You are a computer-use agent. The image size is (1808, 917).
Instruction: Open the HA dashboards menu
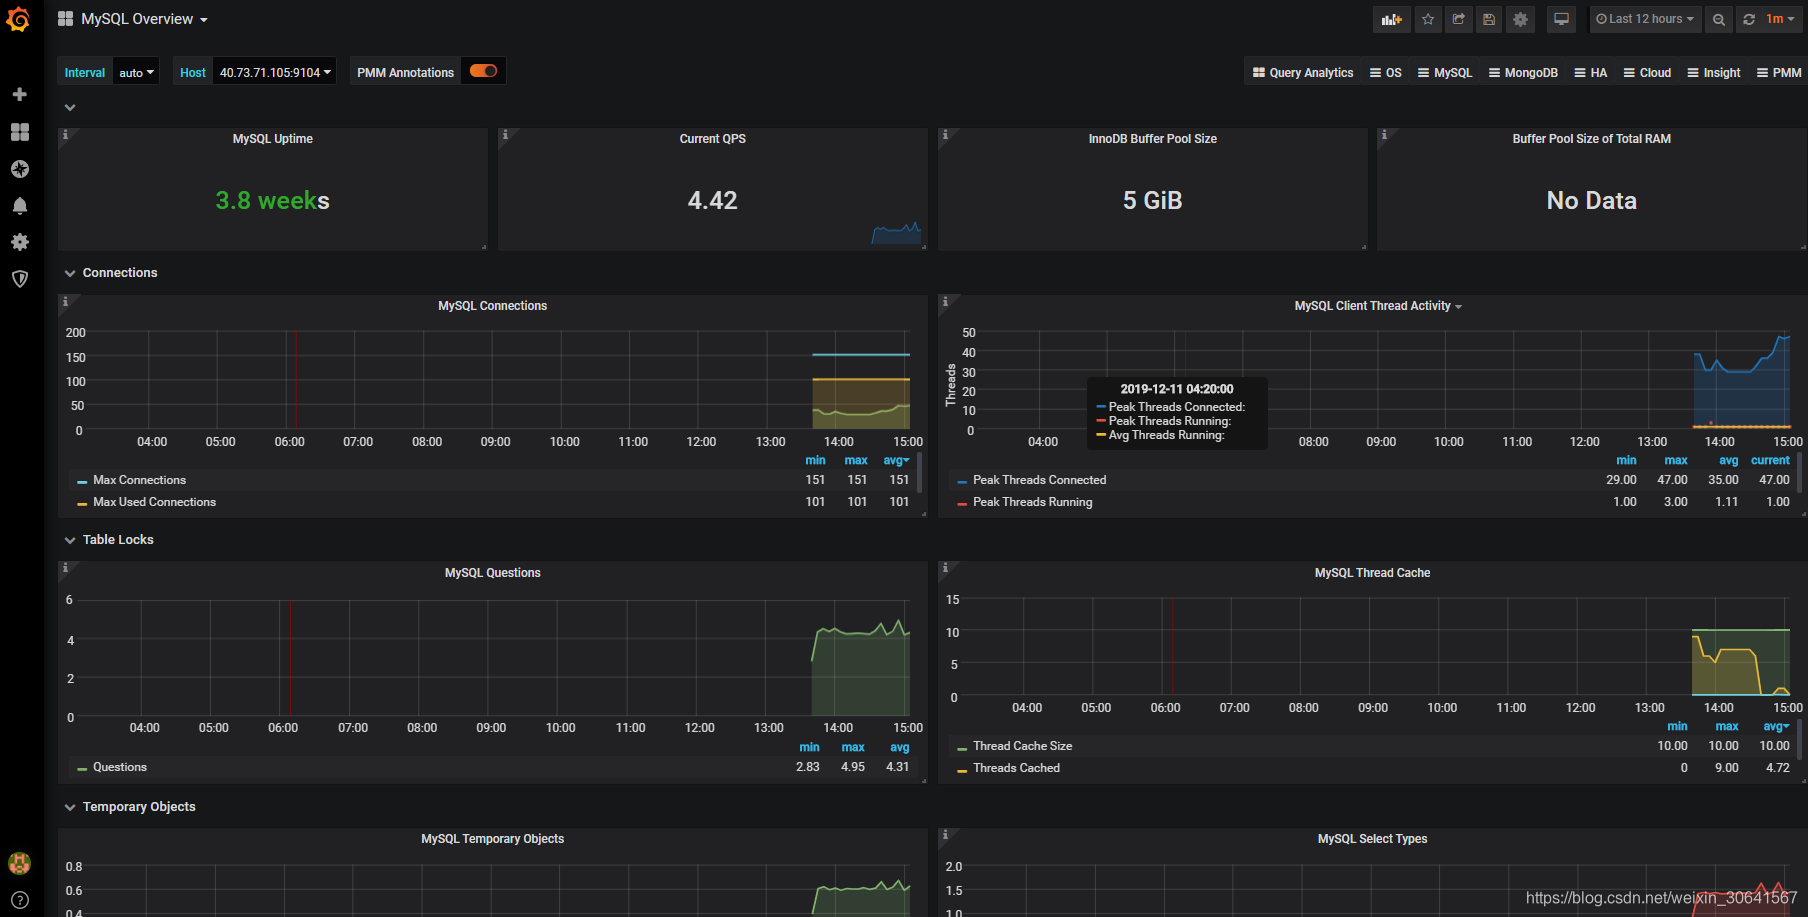point(1591,72)
